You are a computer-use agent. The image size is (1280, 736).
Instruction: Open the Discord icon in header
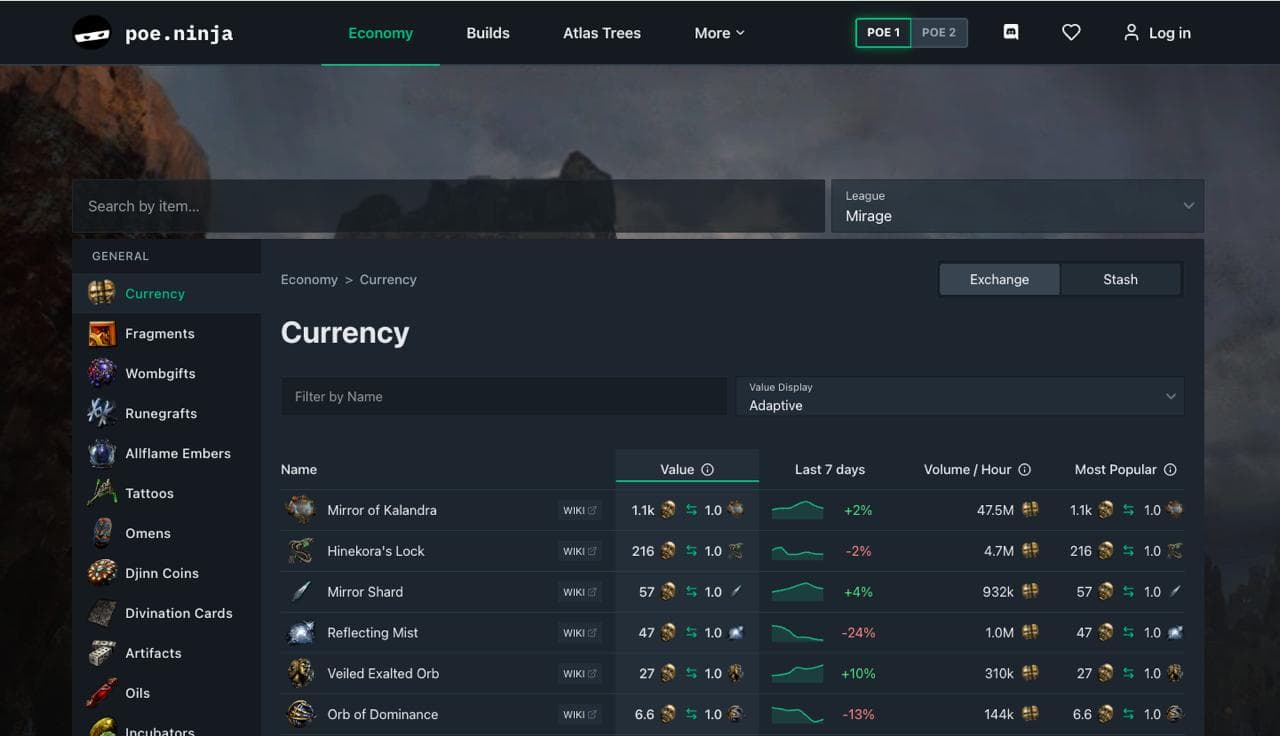coord(1011,33)
